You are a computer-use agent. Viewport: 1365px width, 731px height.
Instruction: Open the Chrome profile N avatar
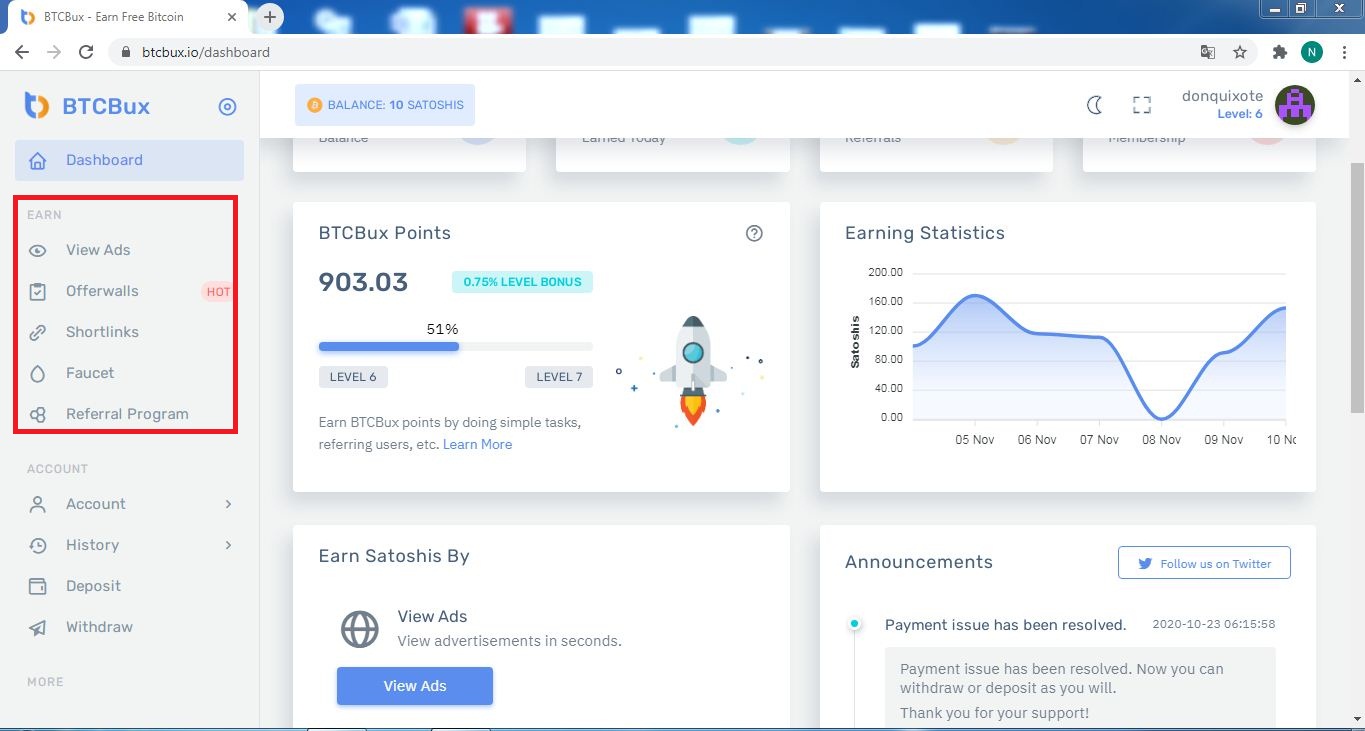tap(1311, 52)
